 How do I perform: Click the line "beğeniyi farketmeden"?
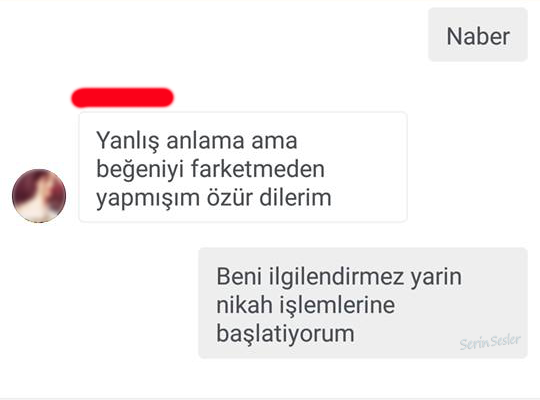[210, 169]
